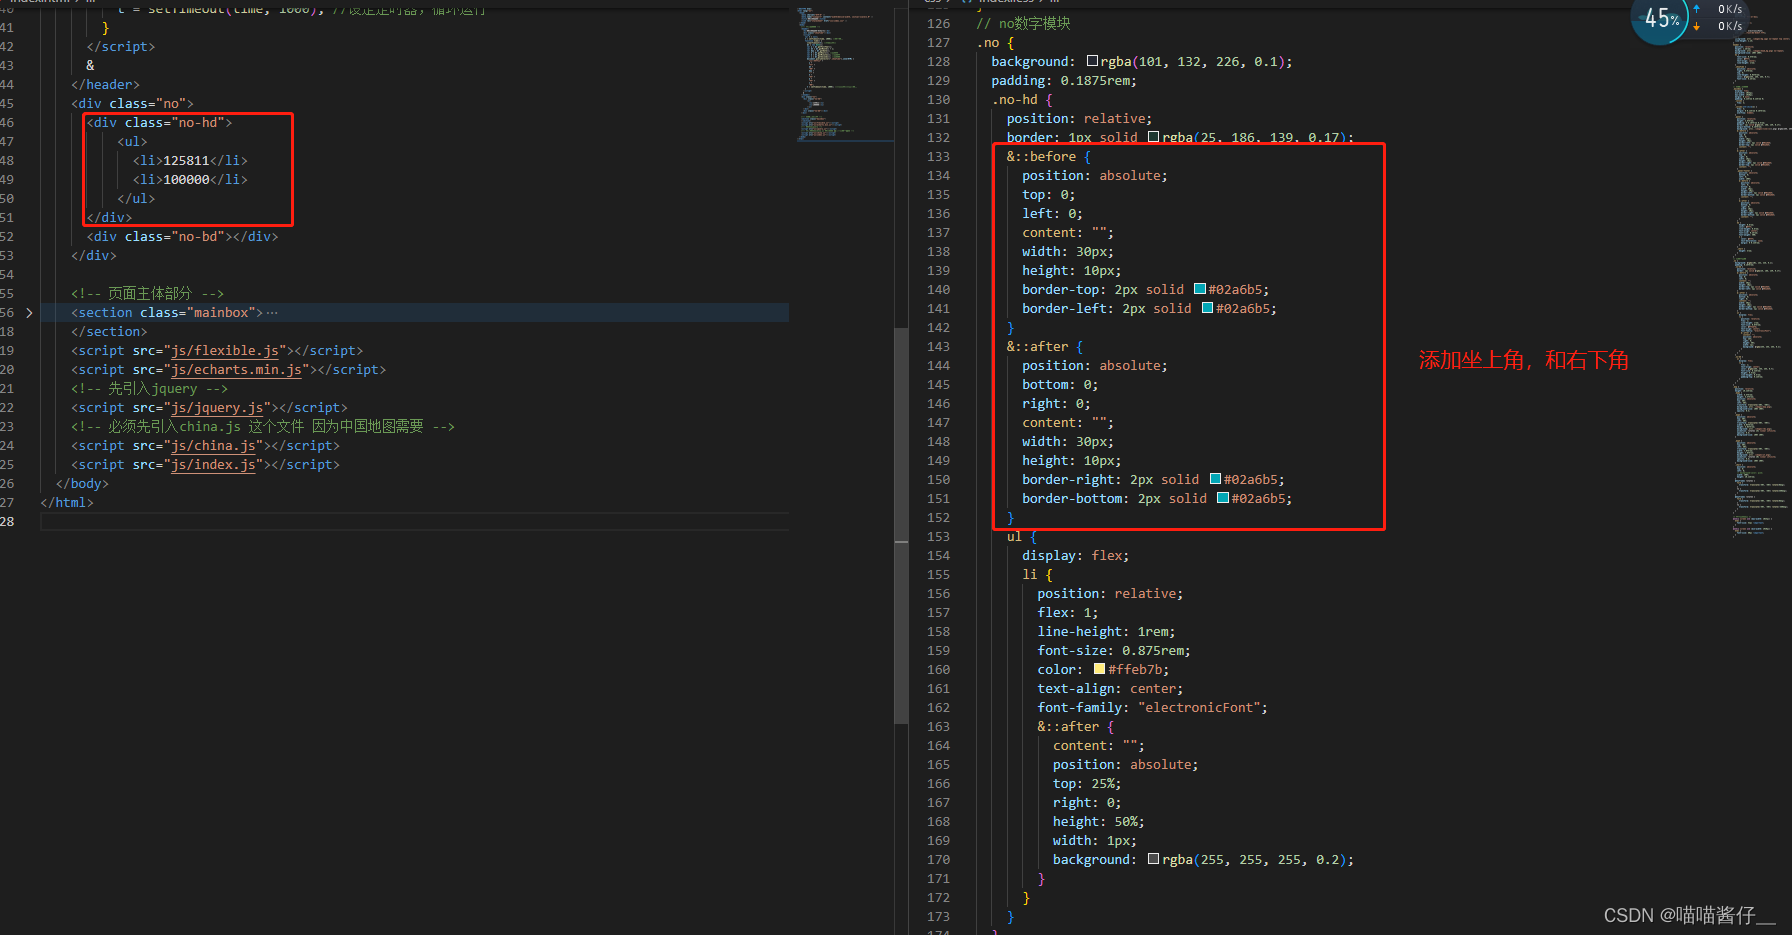The height and width of the screenshot is (935, 1792).
Task: Open the border-bottom #02a6b5 color swatch
Action: [x=1222, y=498]
